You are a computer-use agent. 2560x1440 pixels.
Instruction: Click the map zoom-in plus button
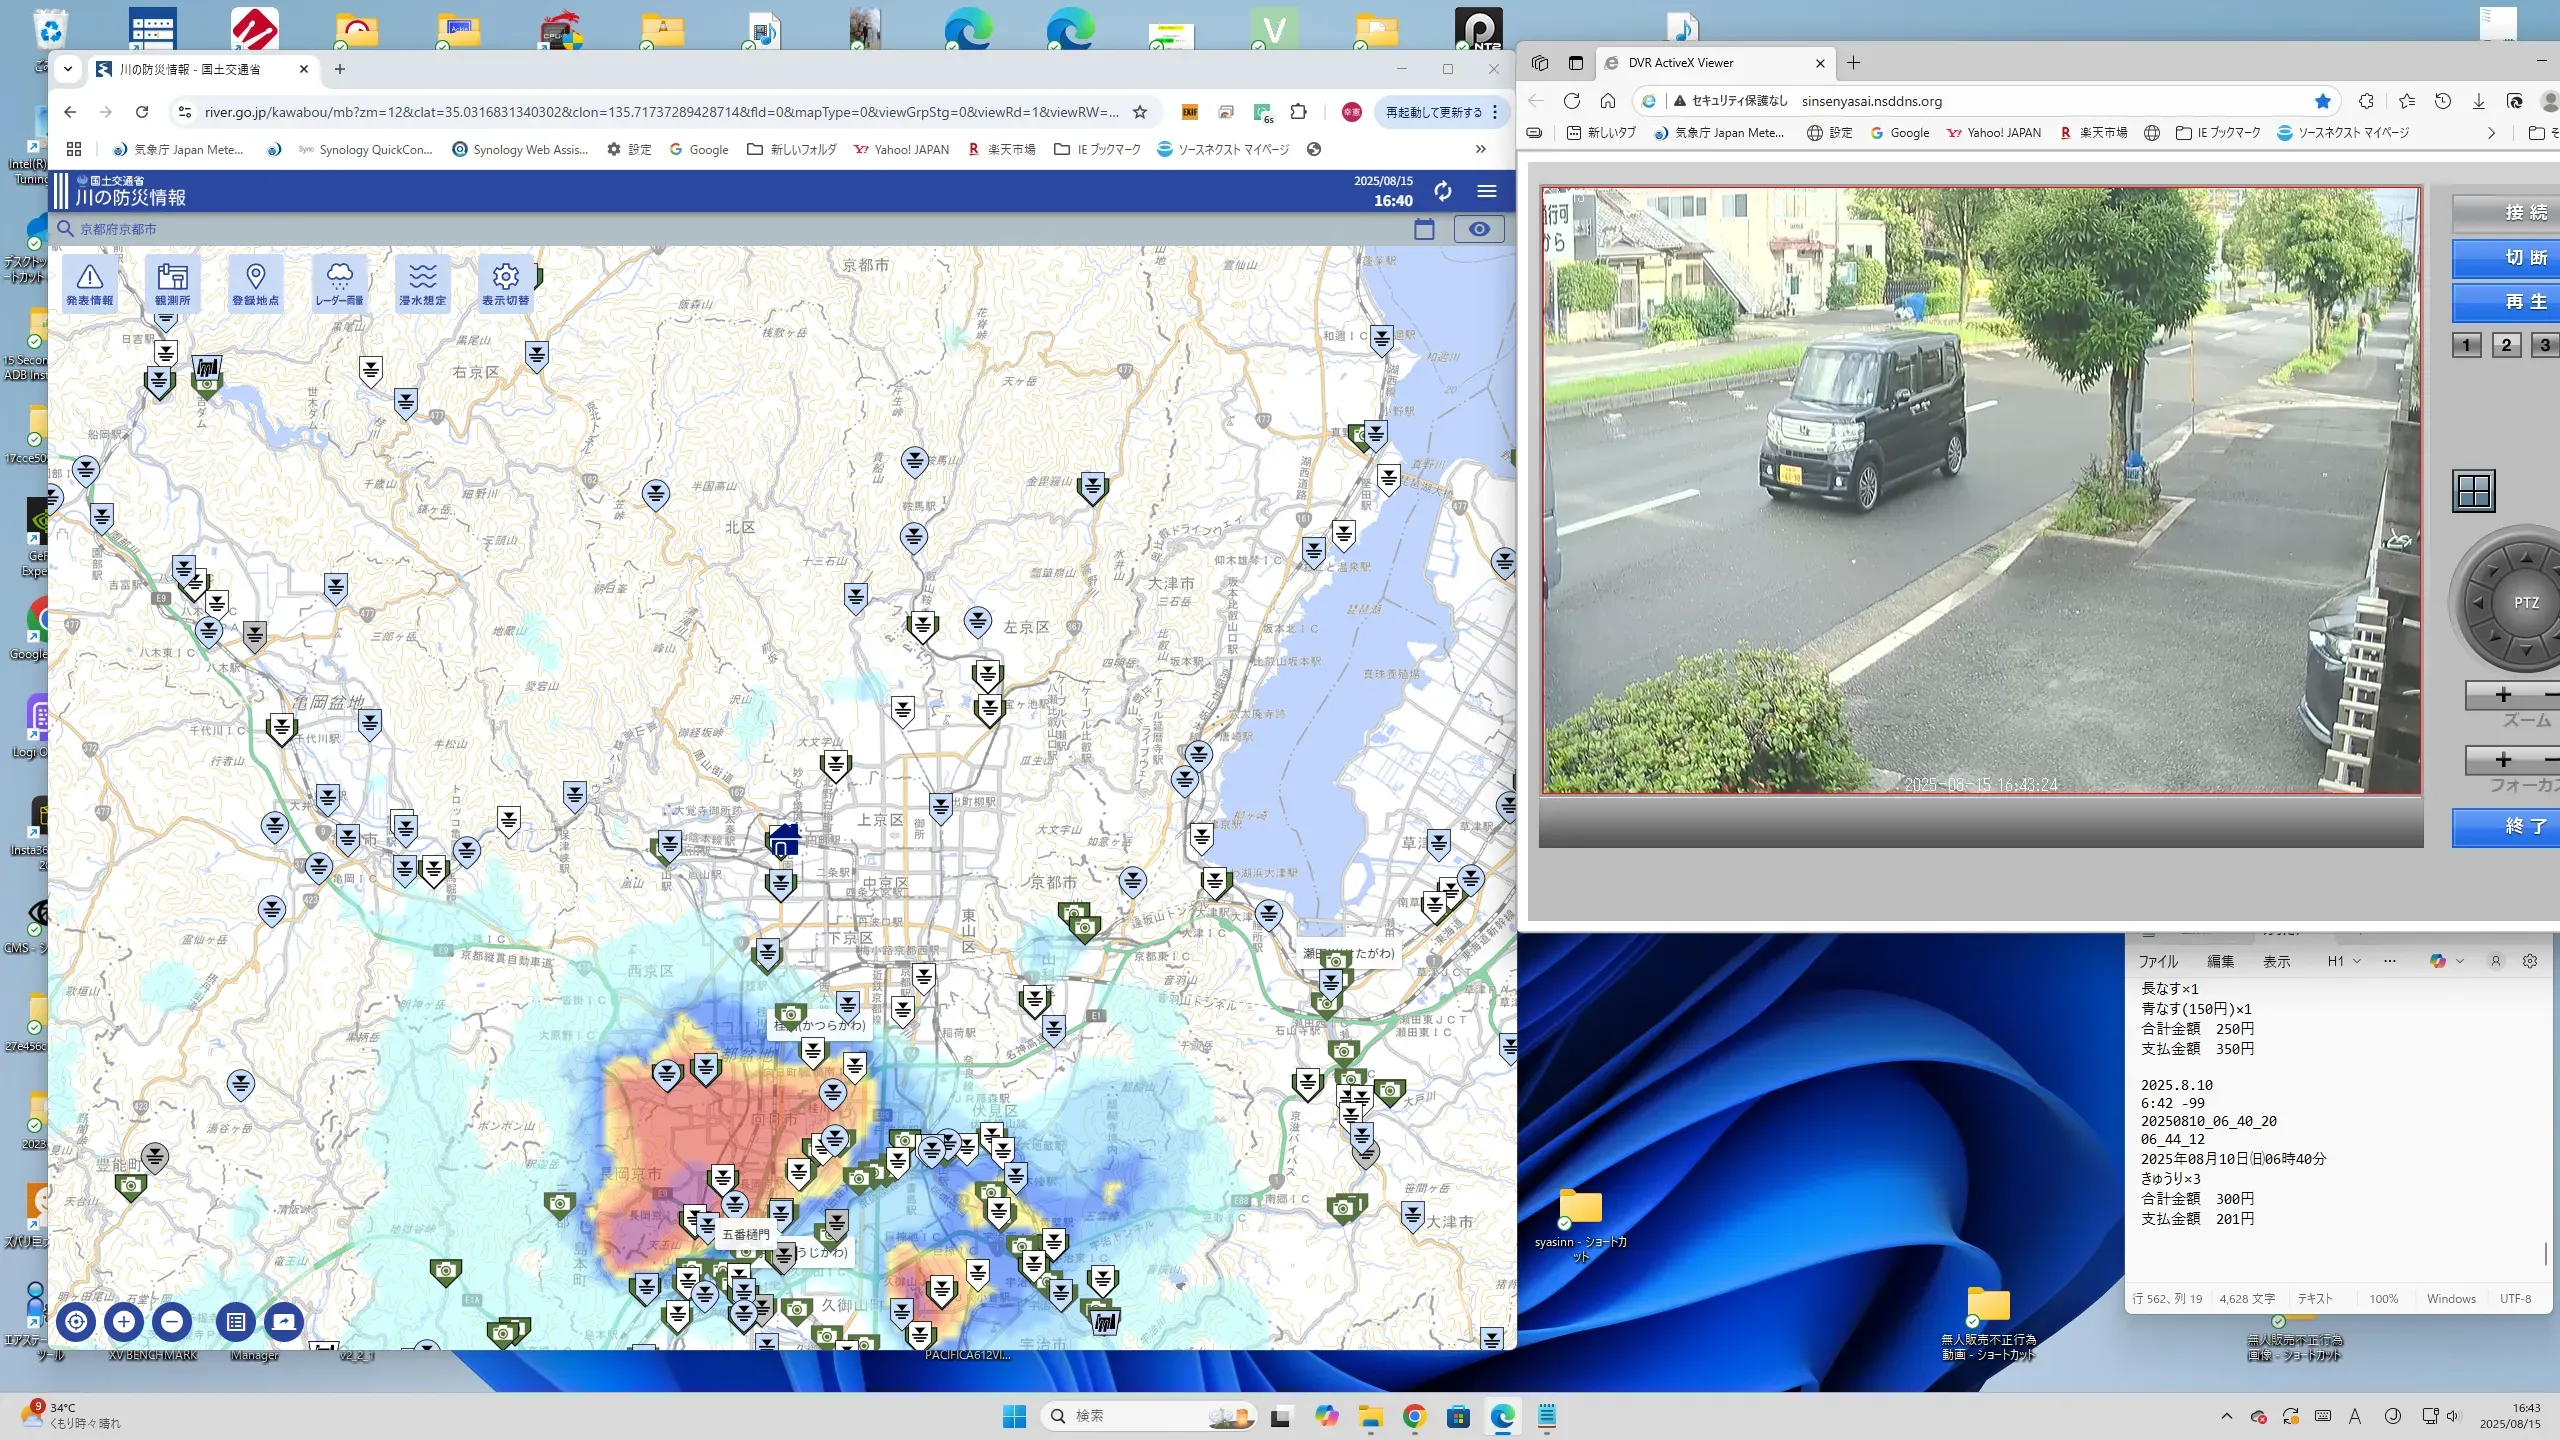(x=124, y=1322)
